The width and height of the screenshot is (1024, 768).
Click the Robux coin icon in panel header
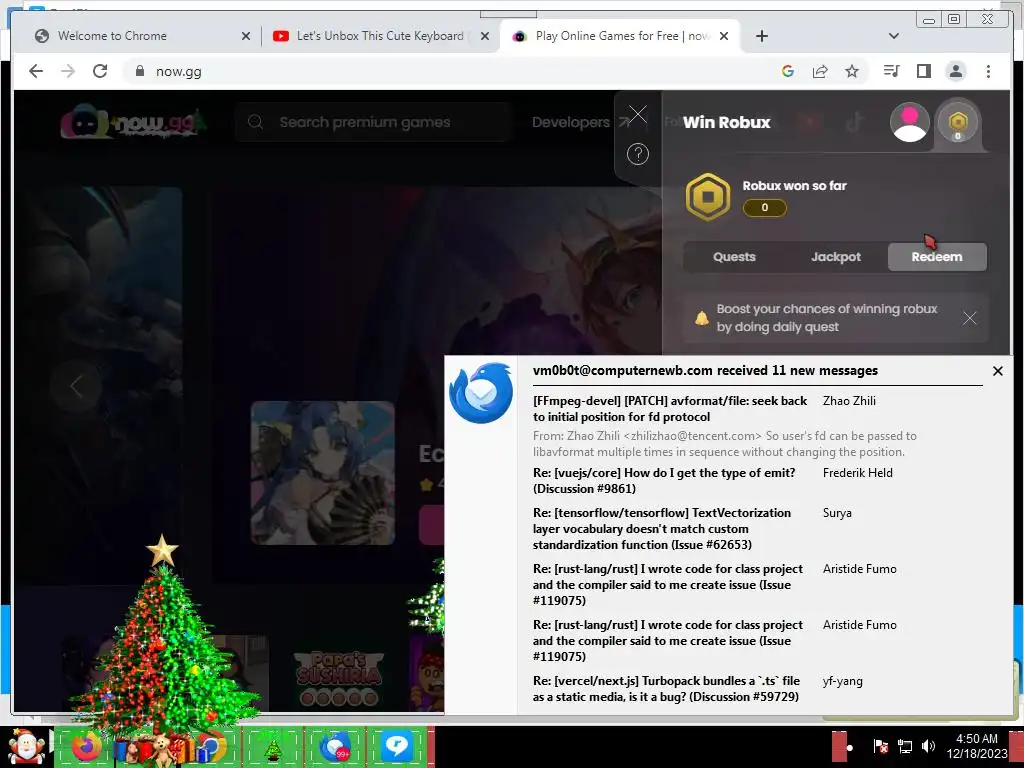pos(958,122)
